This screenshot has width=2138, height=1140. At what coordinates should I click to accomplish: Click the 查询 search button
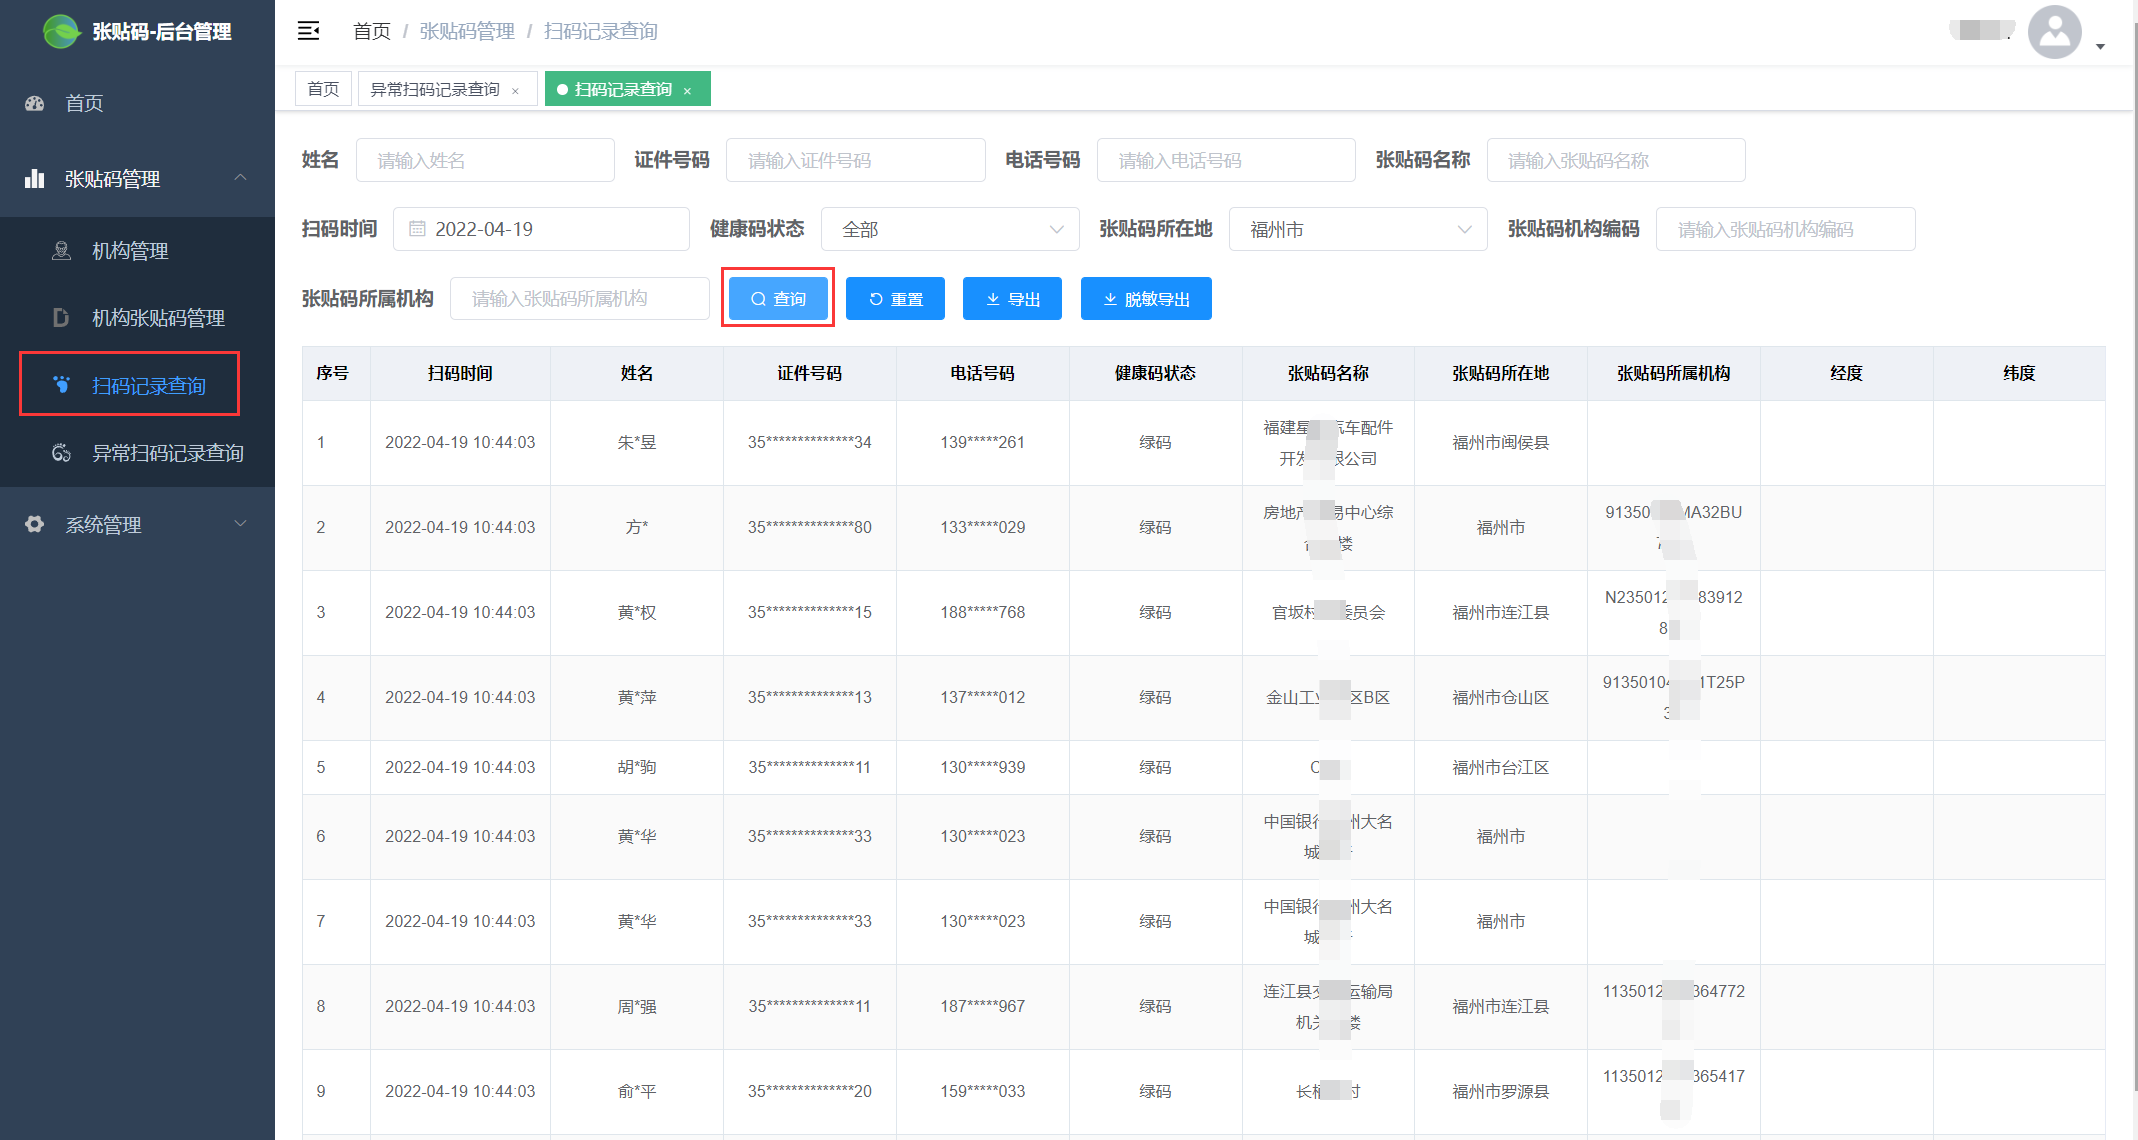point(778,298)
